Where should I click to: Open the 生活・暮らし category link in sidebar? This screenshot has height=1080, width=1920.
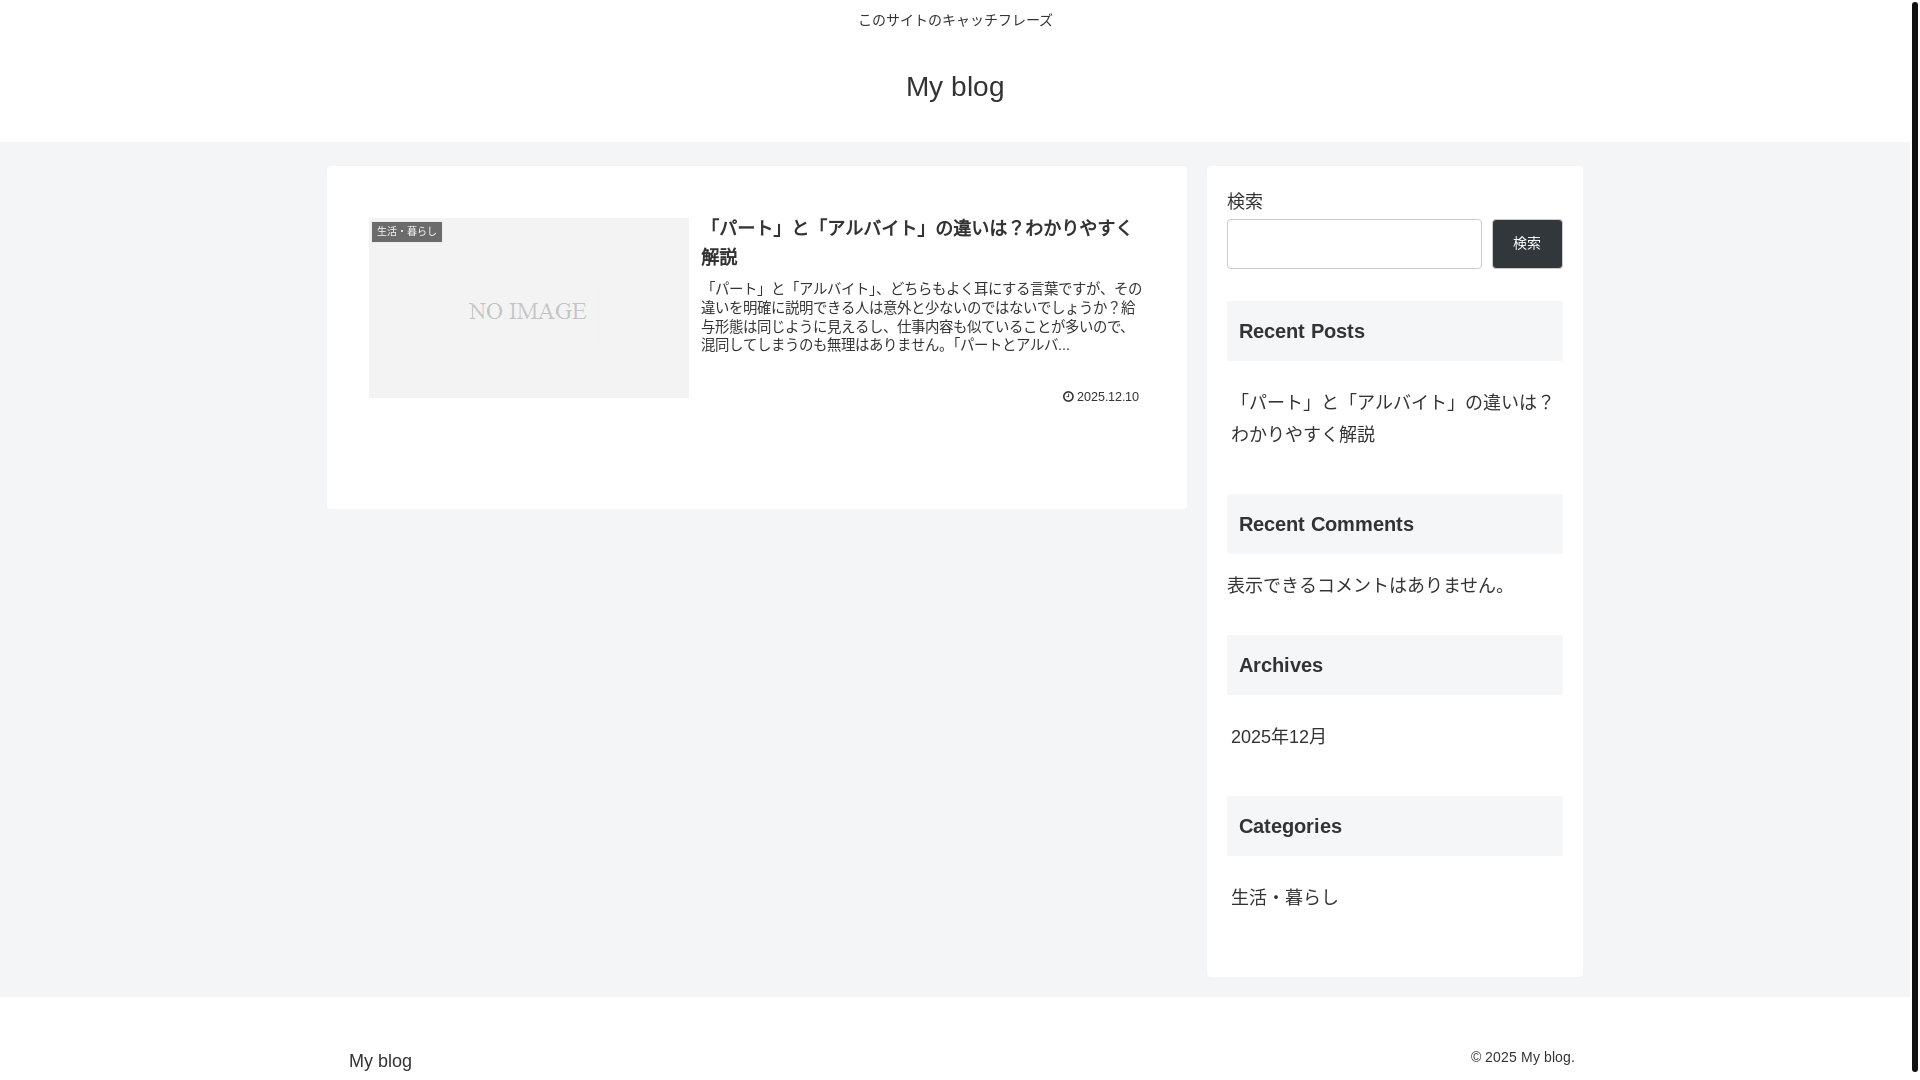click(1284, 898)
